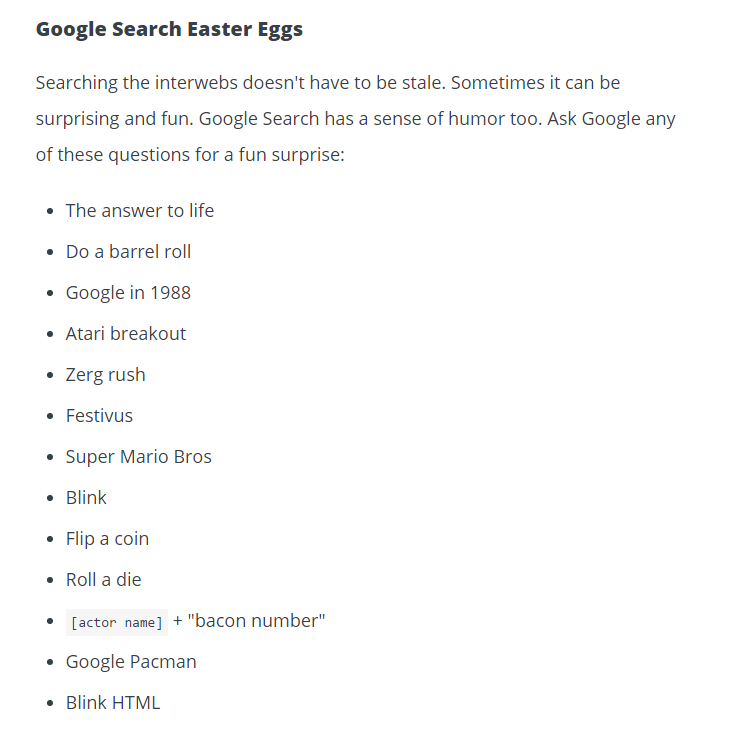Click the Google Search Easter Eggs heading
This screenshot has height=734, width=736.
pos(169,30)
